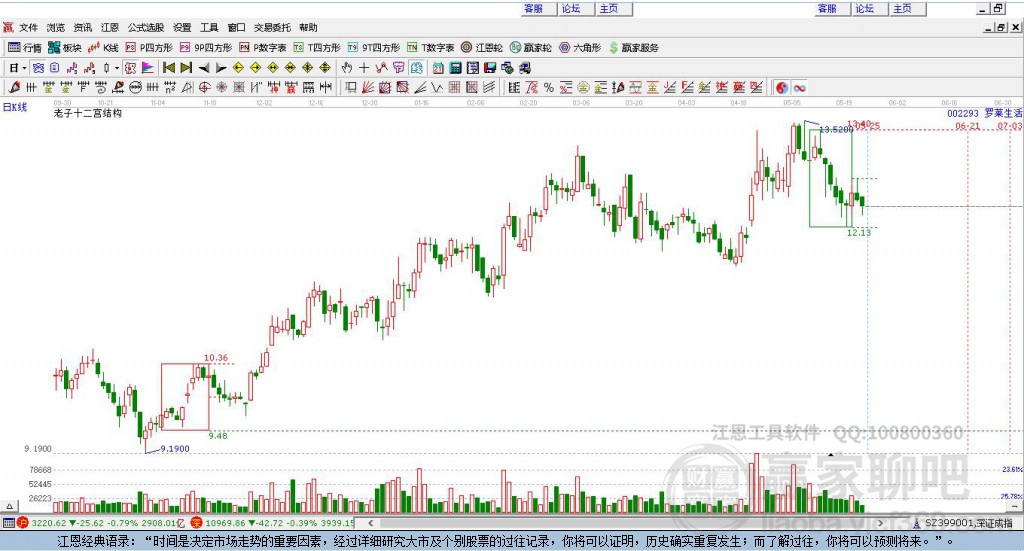
Task: Jump to last bar icon
Action: coord(186,68)
